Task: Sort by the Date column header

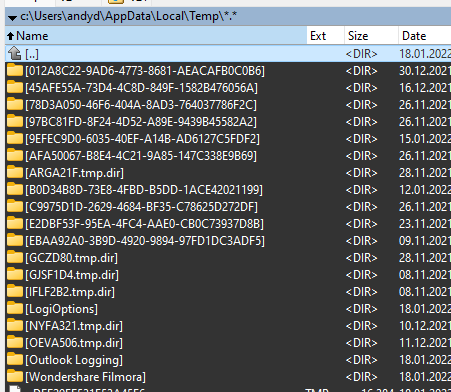Action: (x=425, y=36)
